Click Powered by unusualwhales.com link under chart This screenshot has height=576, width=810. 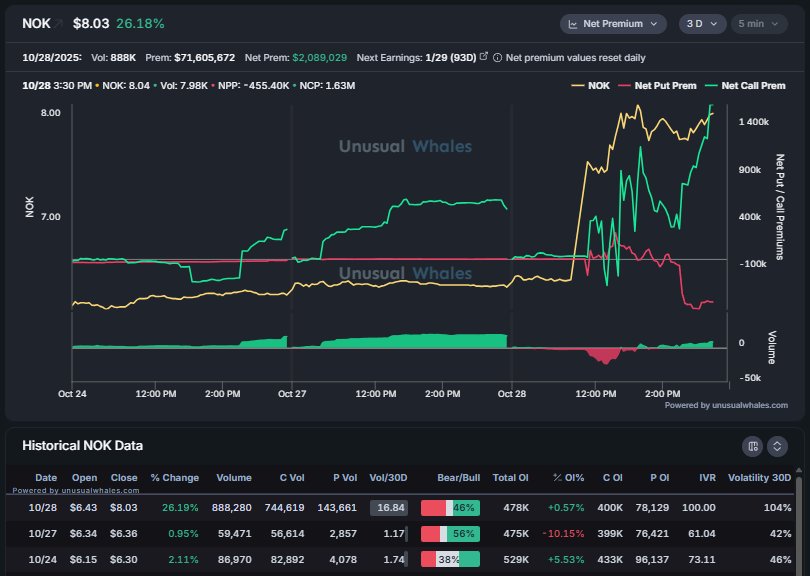pos(726,405)
